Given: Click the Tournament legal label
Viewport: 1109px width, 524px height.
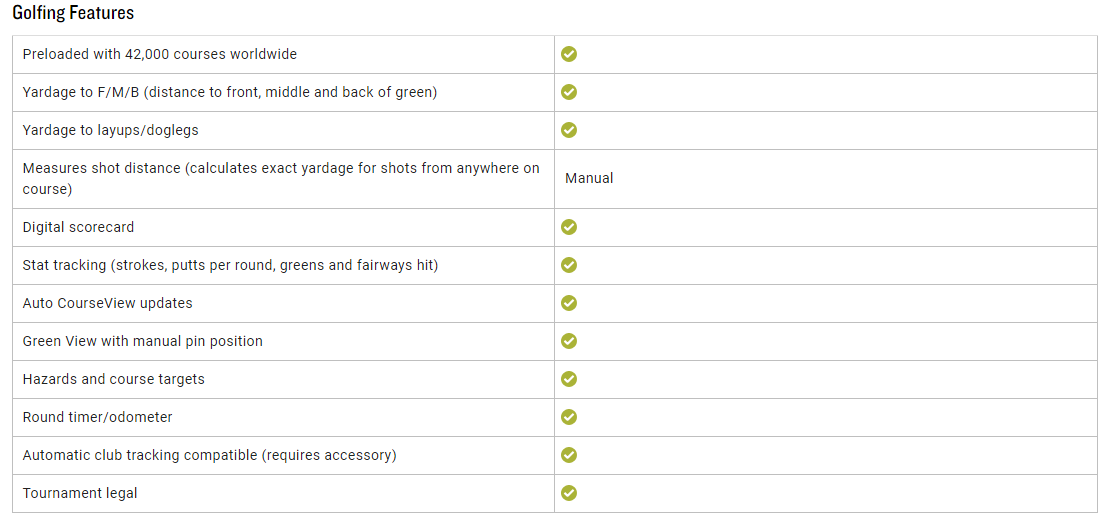Looking at the screenshot, I should (x=80, y=493).
